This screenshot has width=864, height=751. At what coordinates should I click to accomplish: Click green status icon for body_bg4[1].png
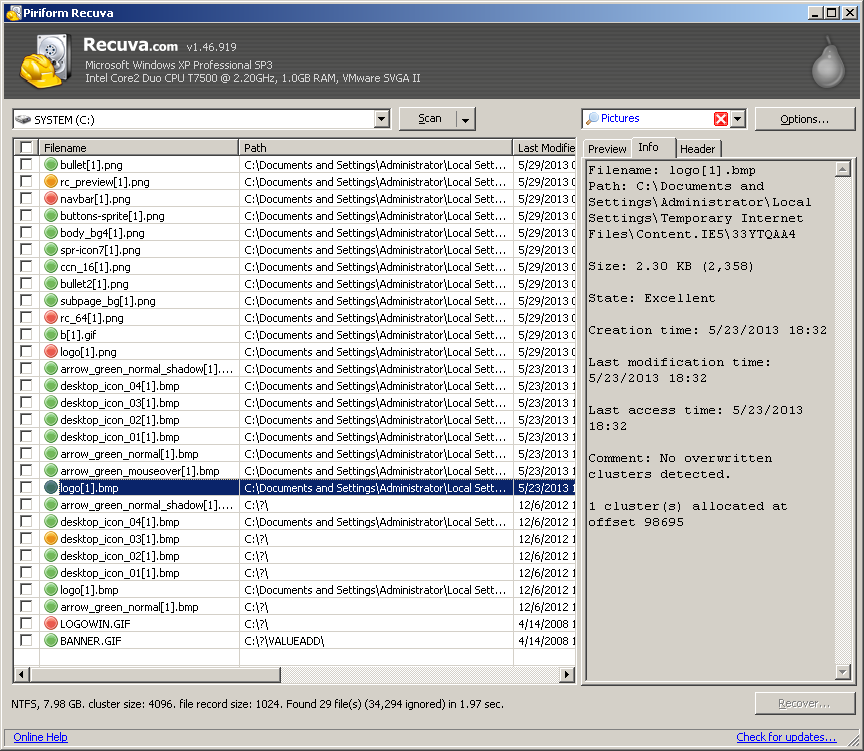(x=51, y=233)
